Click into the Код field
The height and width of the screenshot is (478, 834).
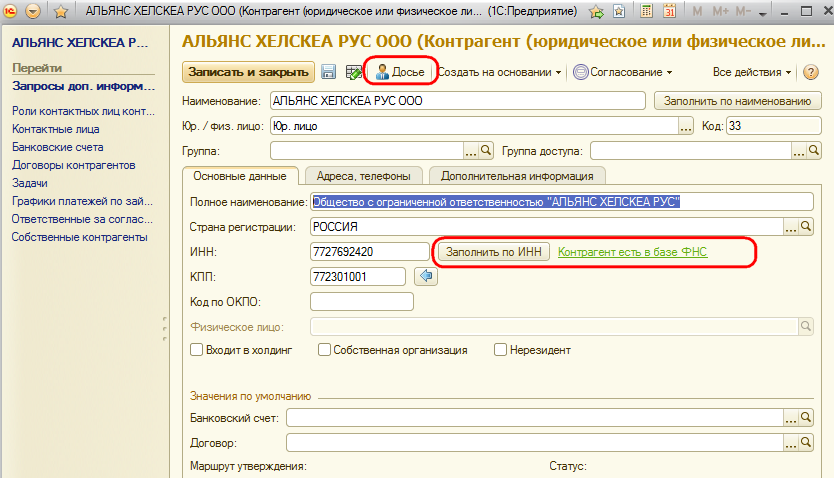[x=774, y=126]
